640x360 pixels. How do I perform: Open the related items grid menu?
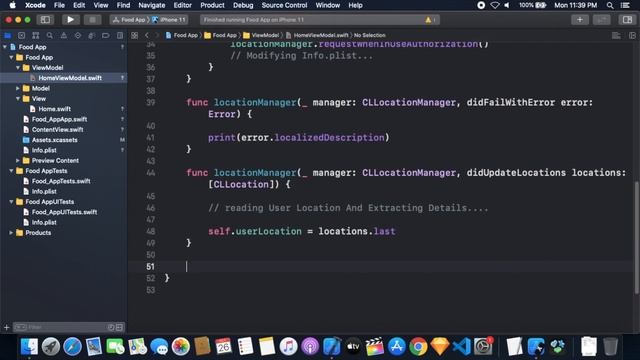[x=134, y=36]
